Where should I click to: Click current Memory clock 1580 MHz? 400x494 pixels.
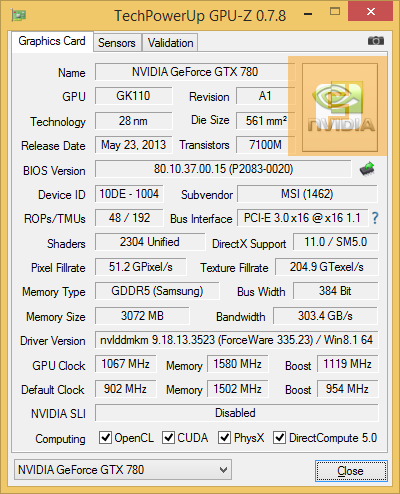(237, 364)
